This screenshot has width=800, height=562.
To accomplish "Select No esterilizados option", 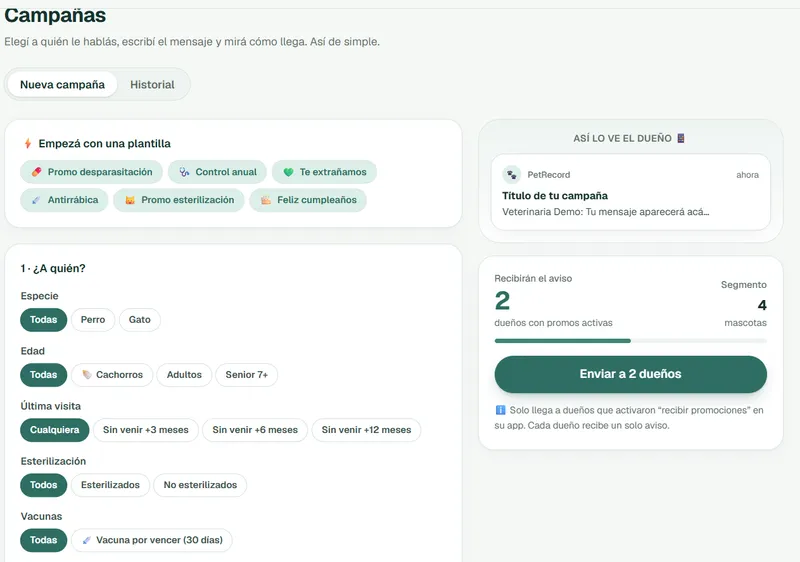I will pos(200,485).
